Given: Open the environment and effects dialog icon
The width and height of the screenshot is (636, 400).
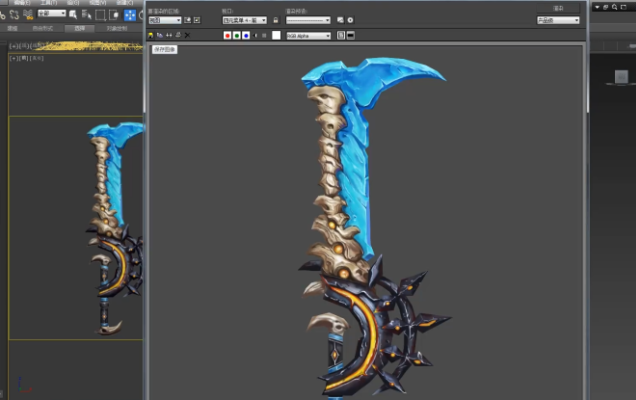Looking at the screenshot, I should [x=350, y=20].
